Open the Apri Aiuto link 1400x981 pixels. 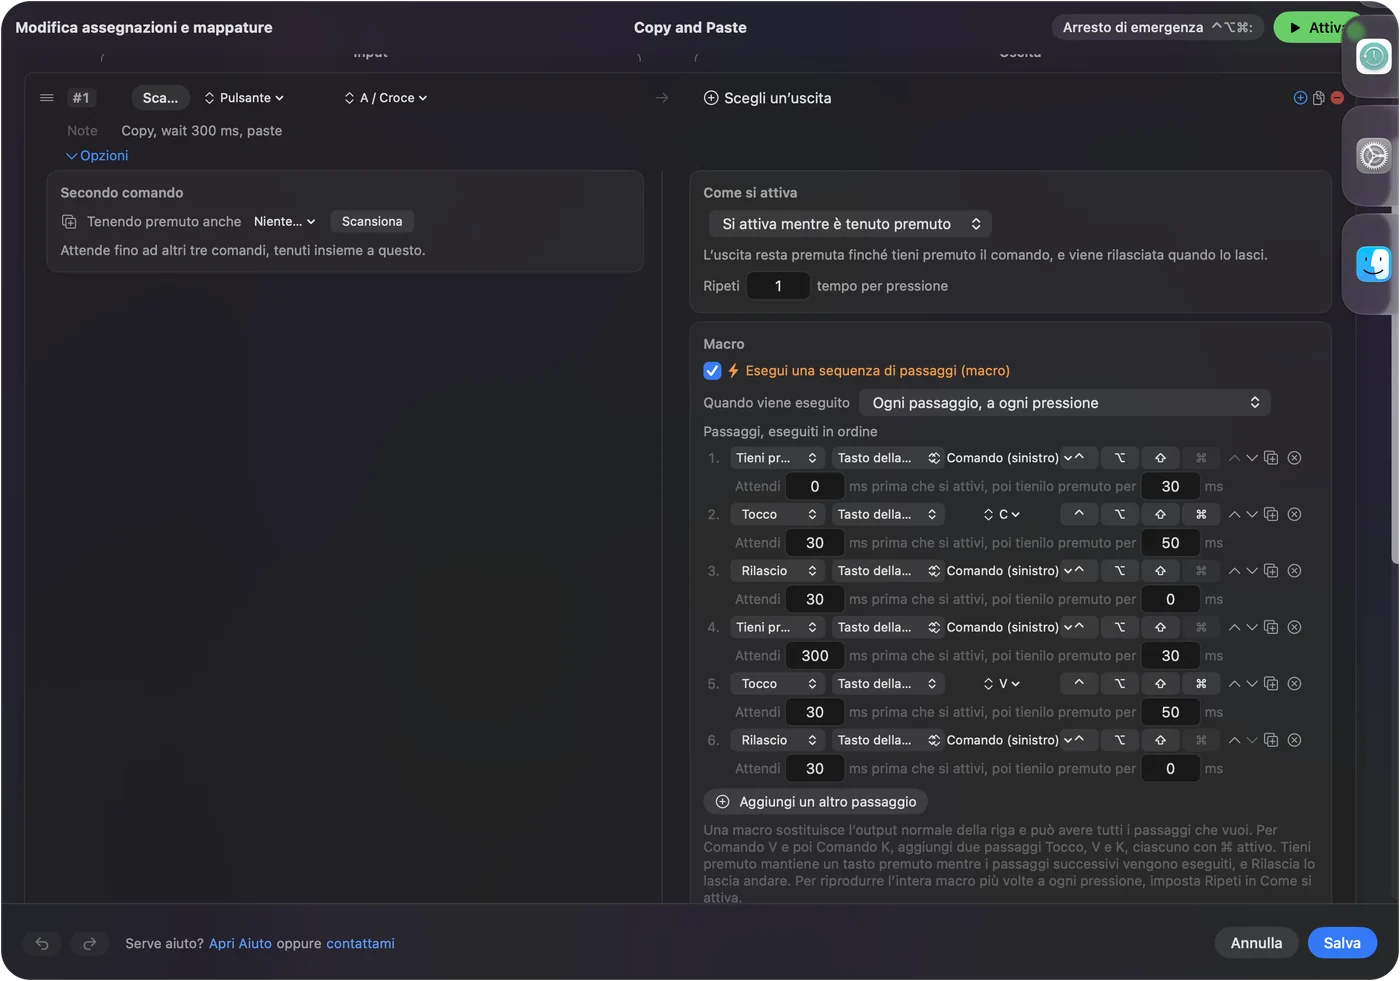240,943
